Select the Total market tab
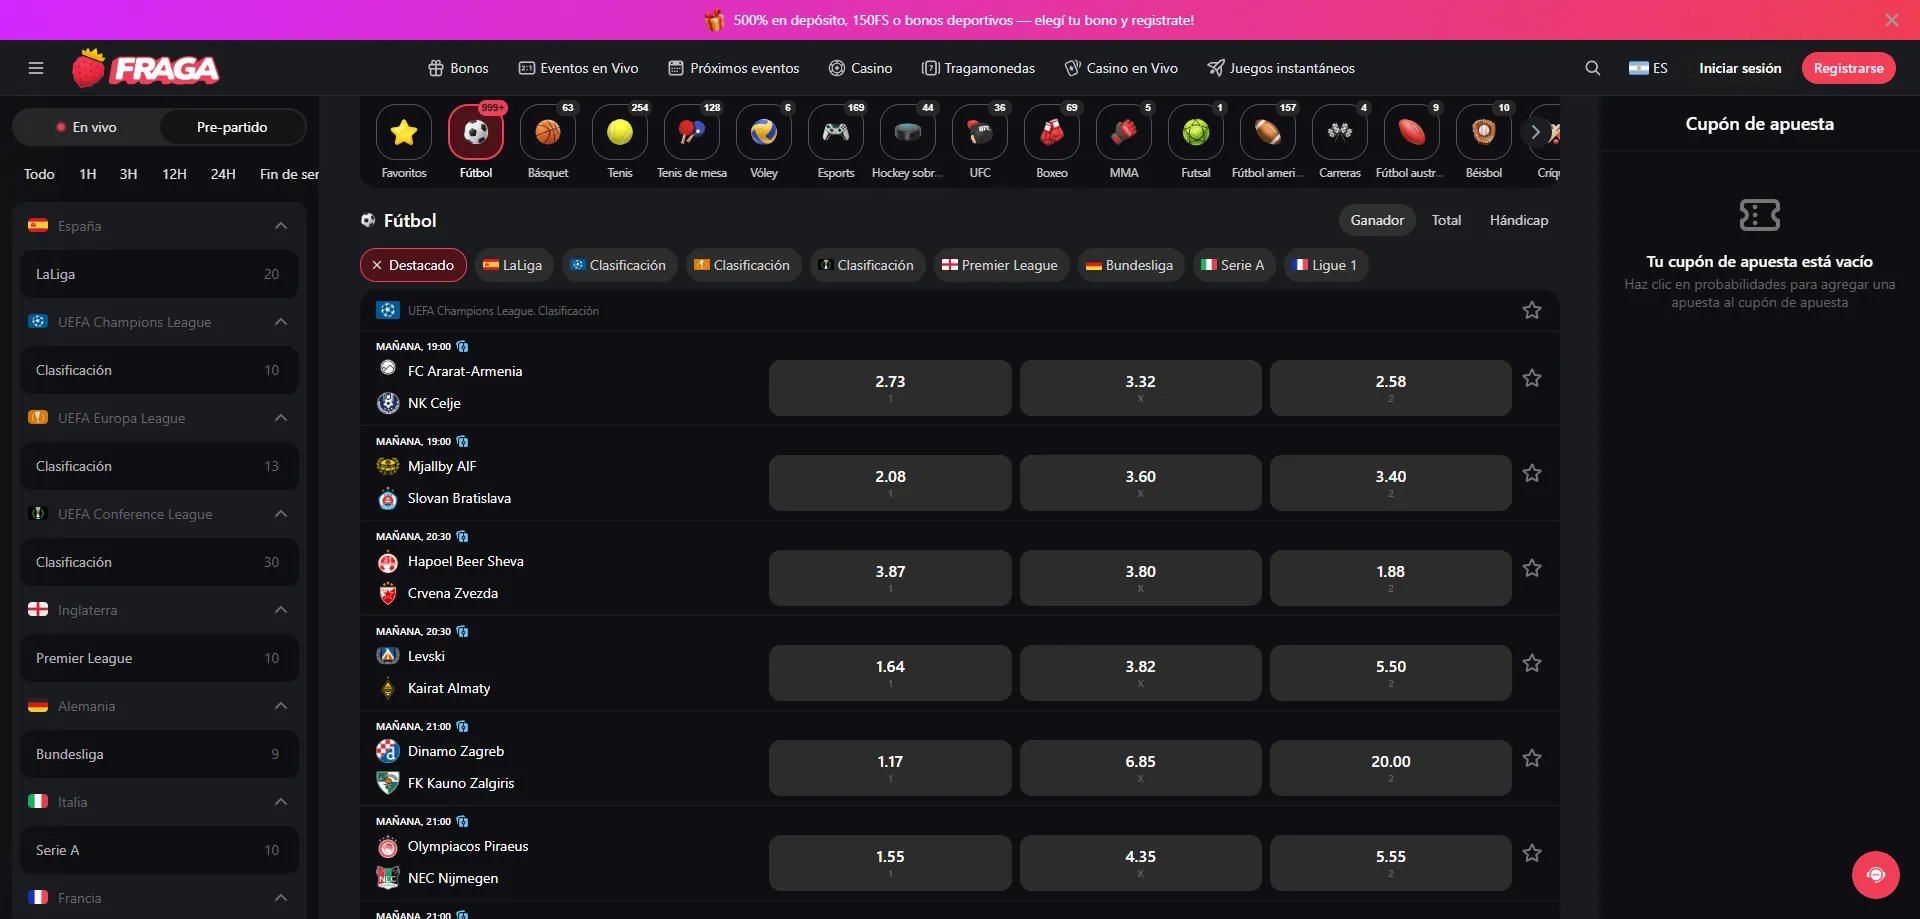The image size is (1920, 919). 1446,220
